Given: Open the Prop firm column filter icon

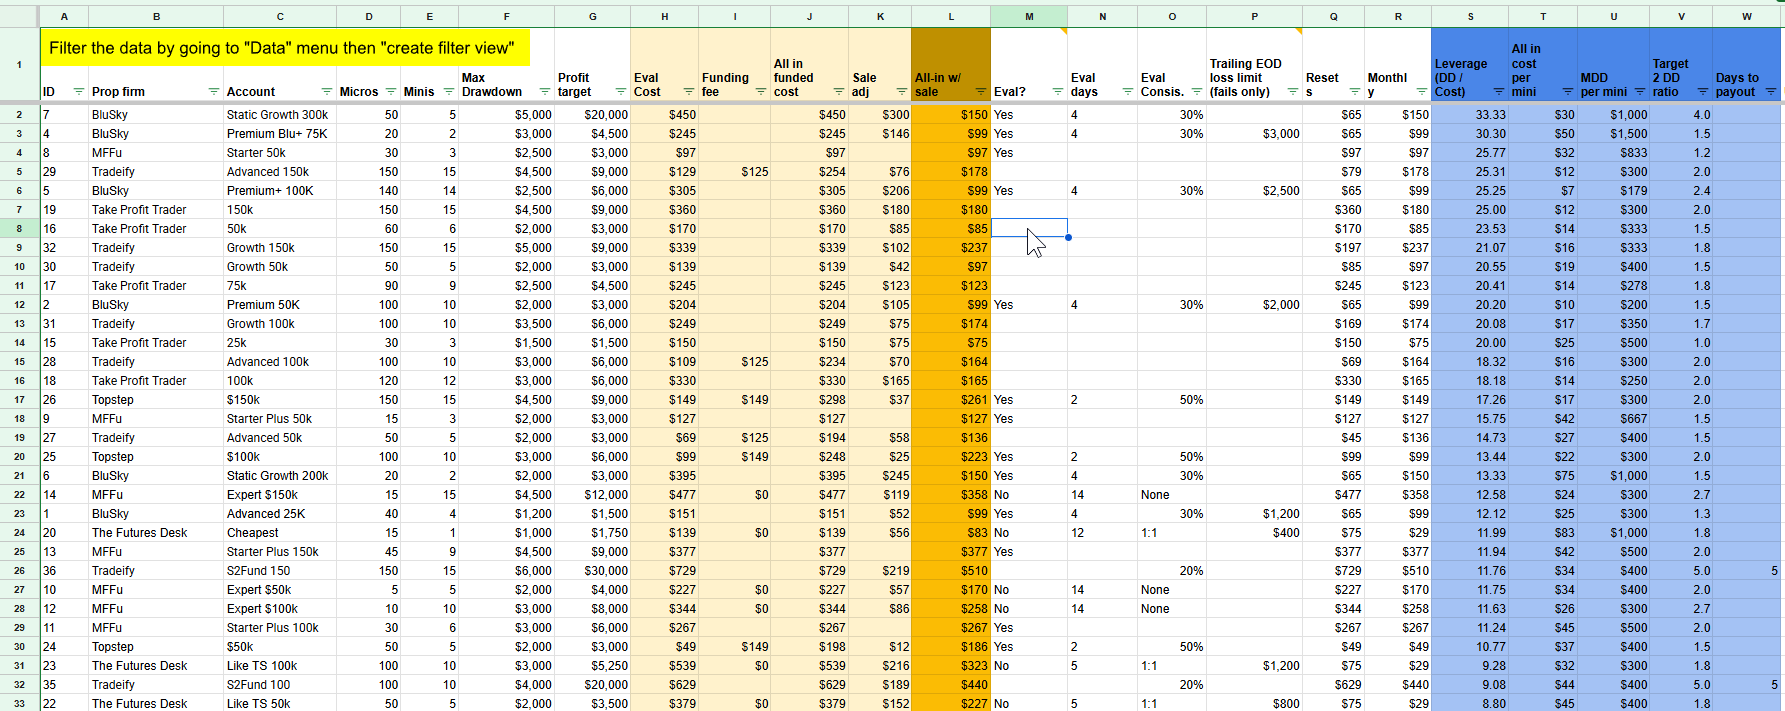Looking at the screenshot, I should [213, 91].
